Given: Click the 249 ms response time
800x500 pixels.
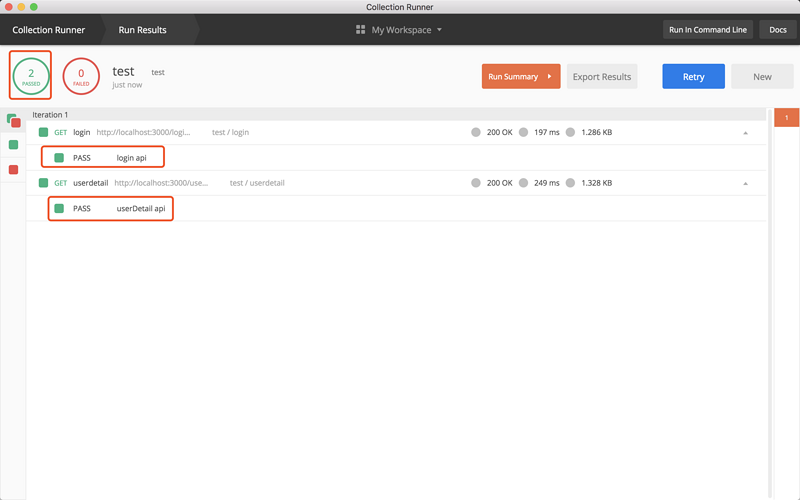Looking at the screenshot, I should point(547,183).
